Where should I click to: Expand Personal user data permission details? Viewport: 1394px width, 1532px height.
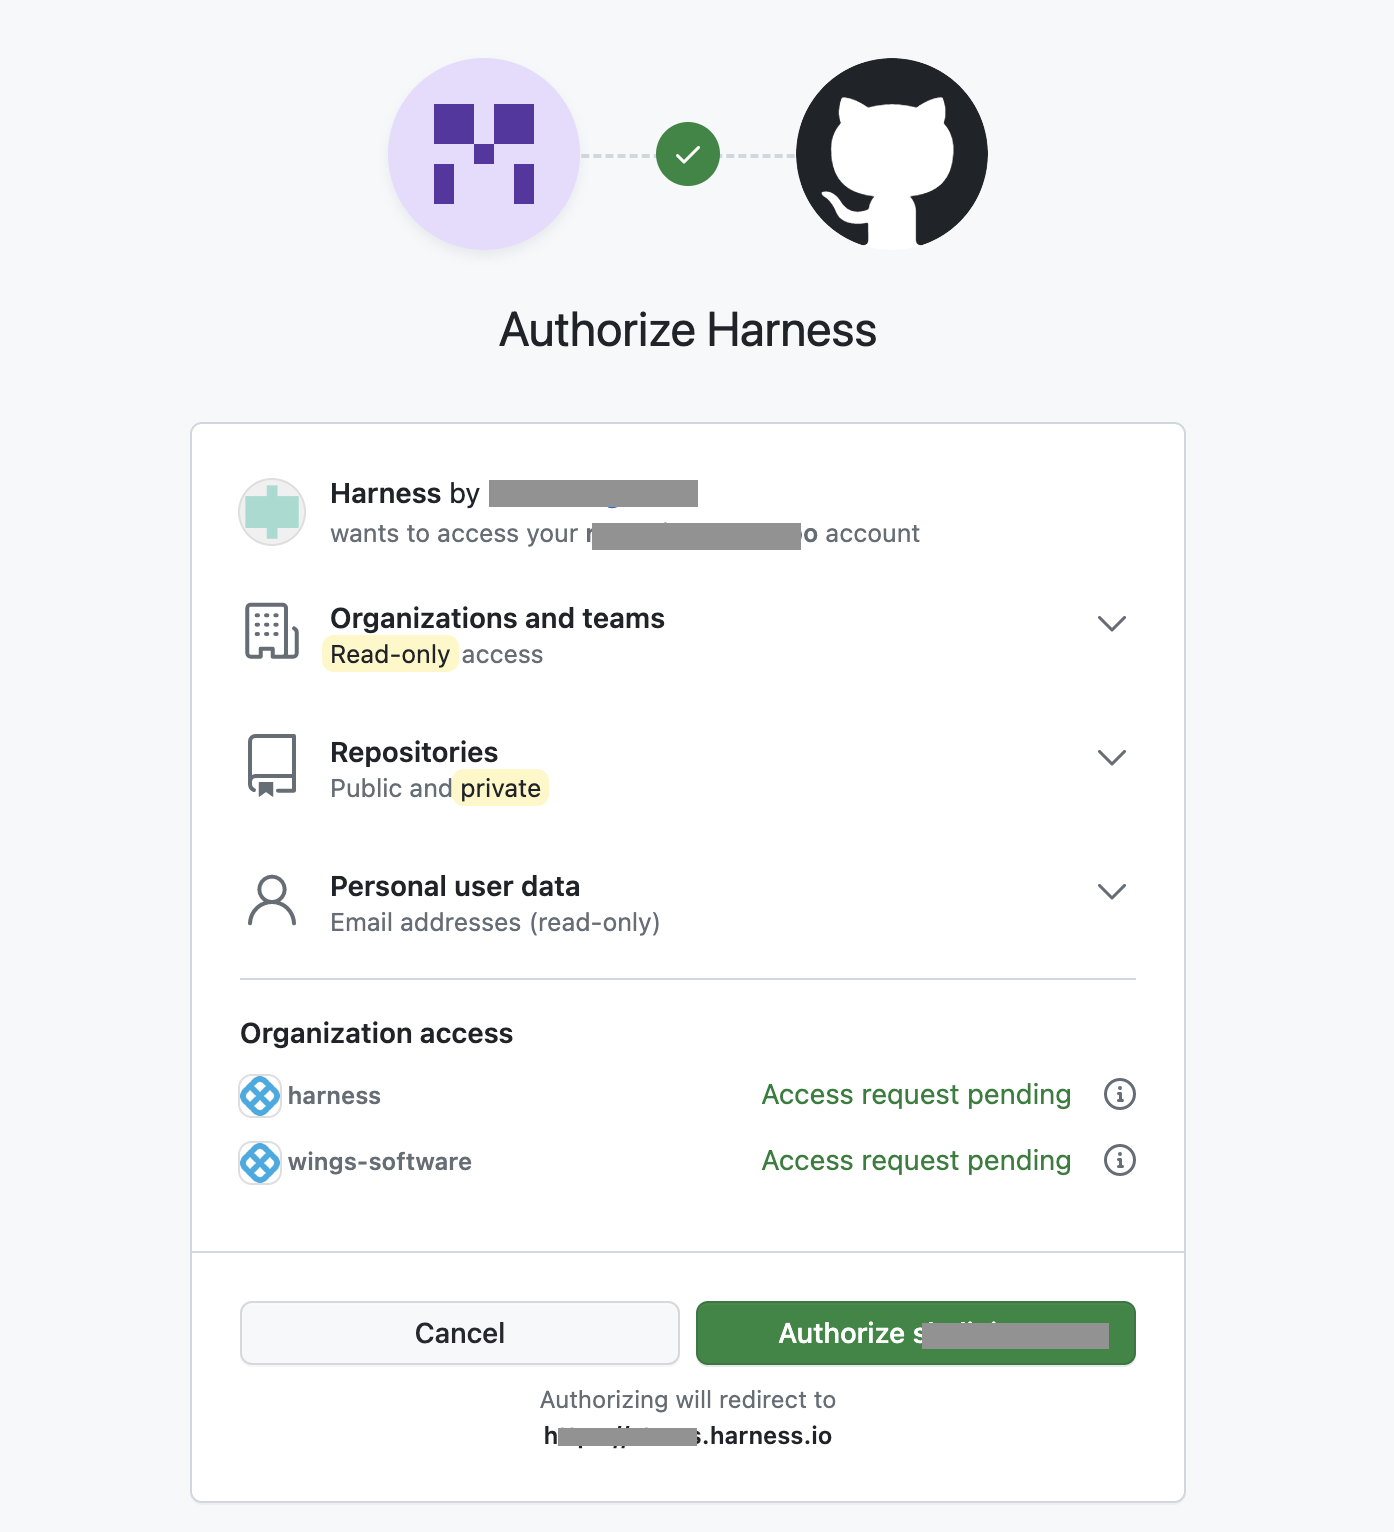tap(1112, 891)
